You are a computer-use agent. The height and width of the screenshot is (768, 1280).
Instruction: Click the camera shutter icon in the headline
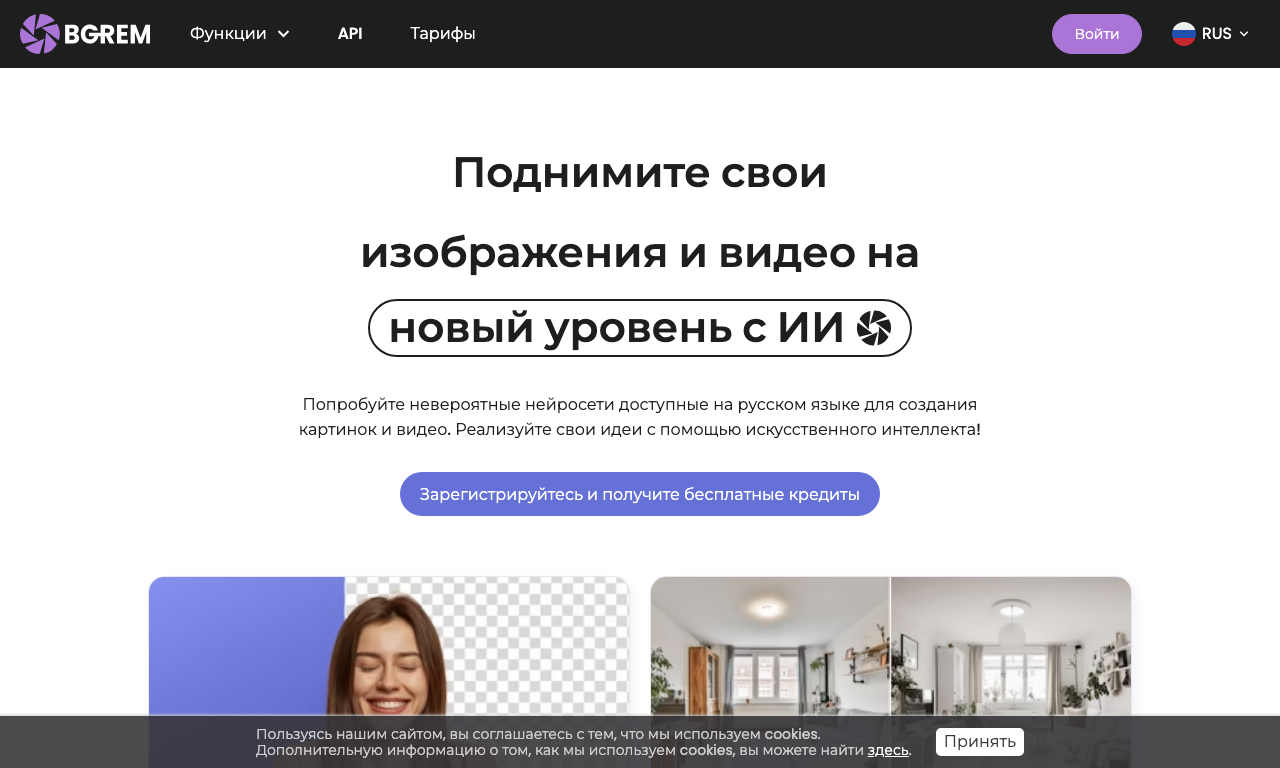(874, 328)
